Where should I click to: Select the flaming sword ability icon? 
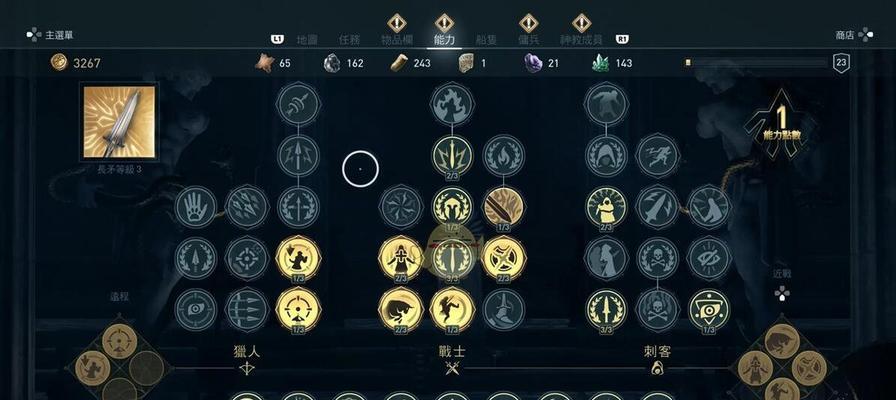click(x=504, y=207)
